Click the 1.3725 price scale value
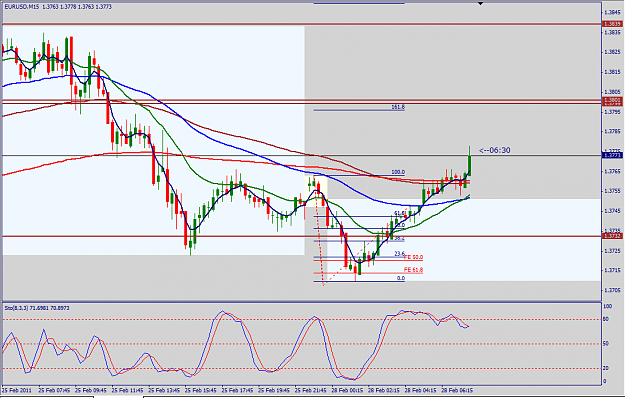Viewport: 625px width, 398px height. pyautogui.click(x=613, y=251)
